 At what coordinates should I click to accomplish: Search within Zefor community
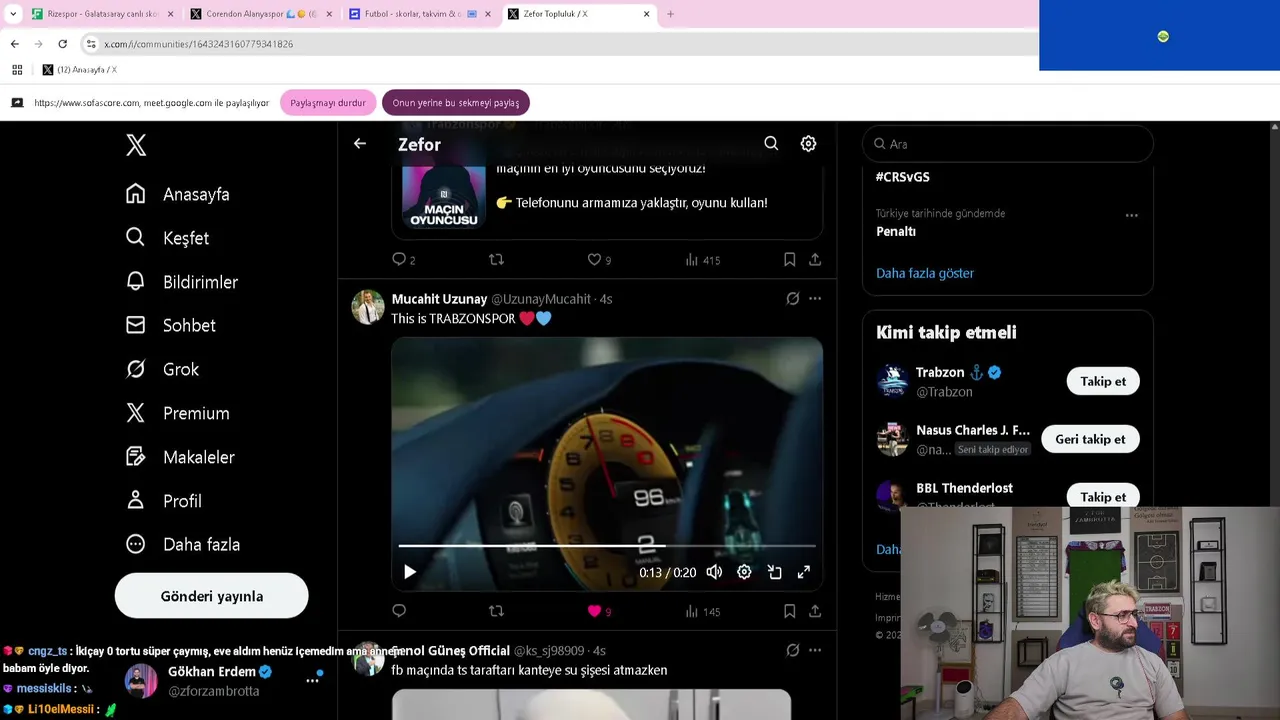(771, 144)
